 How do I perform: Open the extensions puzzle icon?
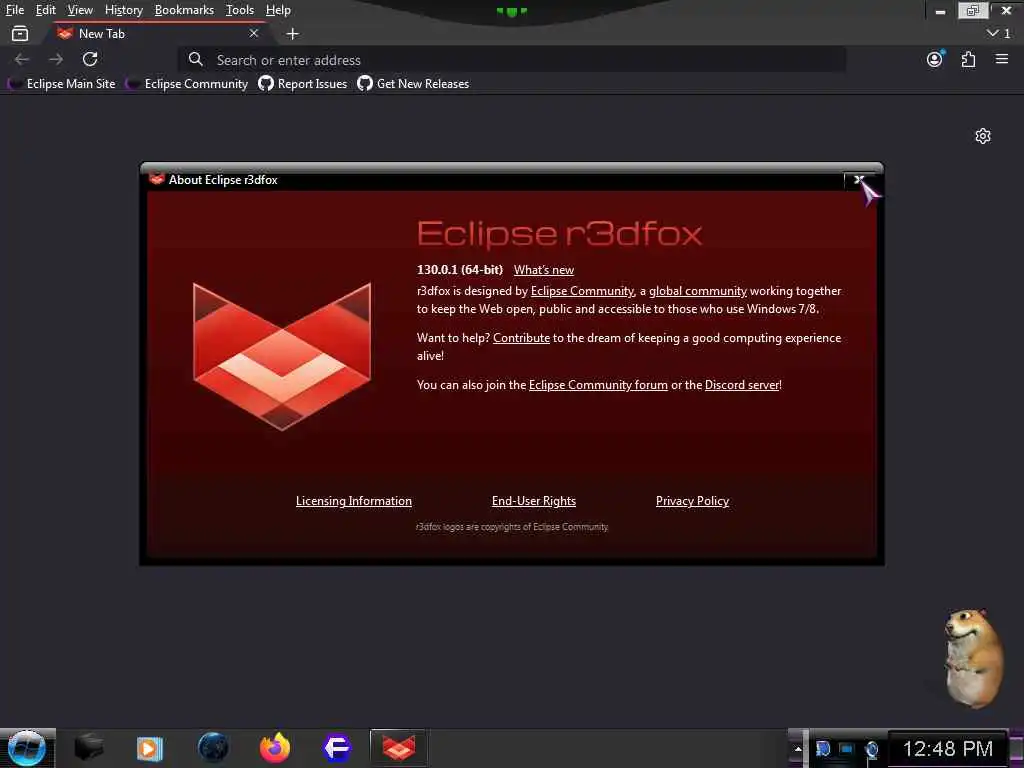[x=968, y=59]
